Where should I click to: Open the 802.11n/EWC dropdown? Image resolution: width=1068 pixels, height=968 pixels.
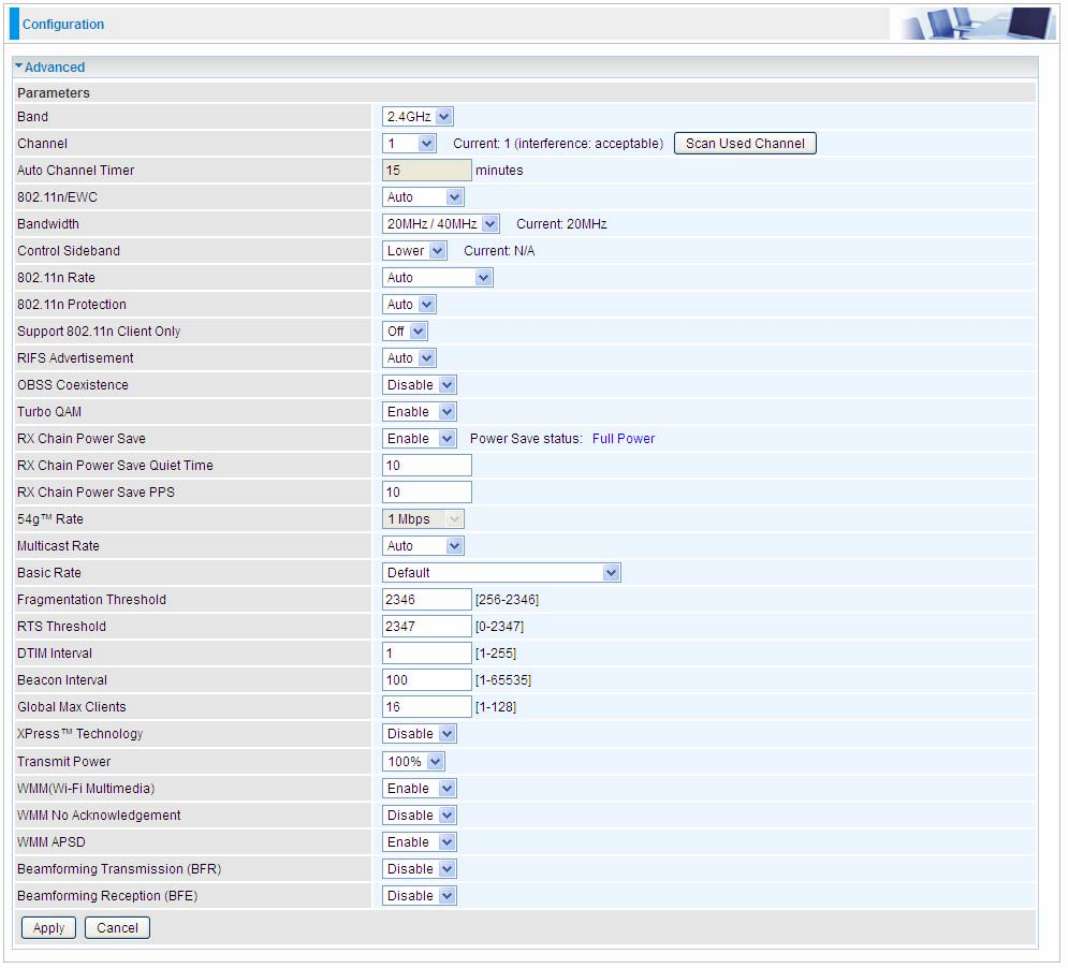[x=424, y=198]
